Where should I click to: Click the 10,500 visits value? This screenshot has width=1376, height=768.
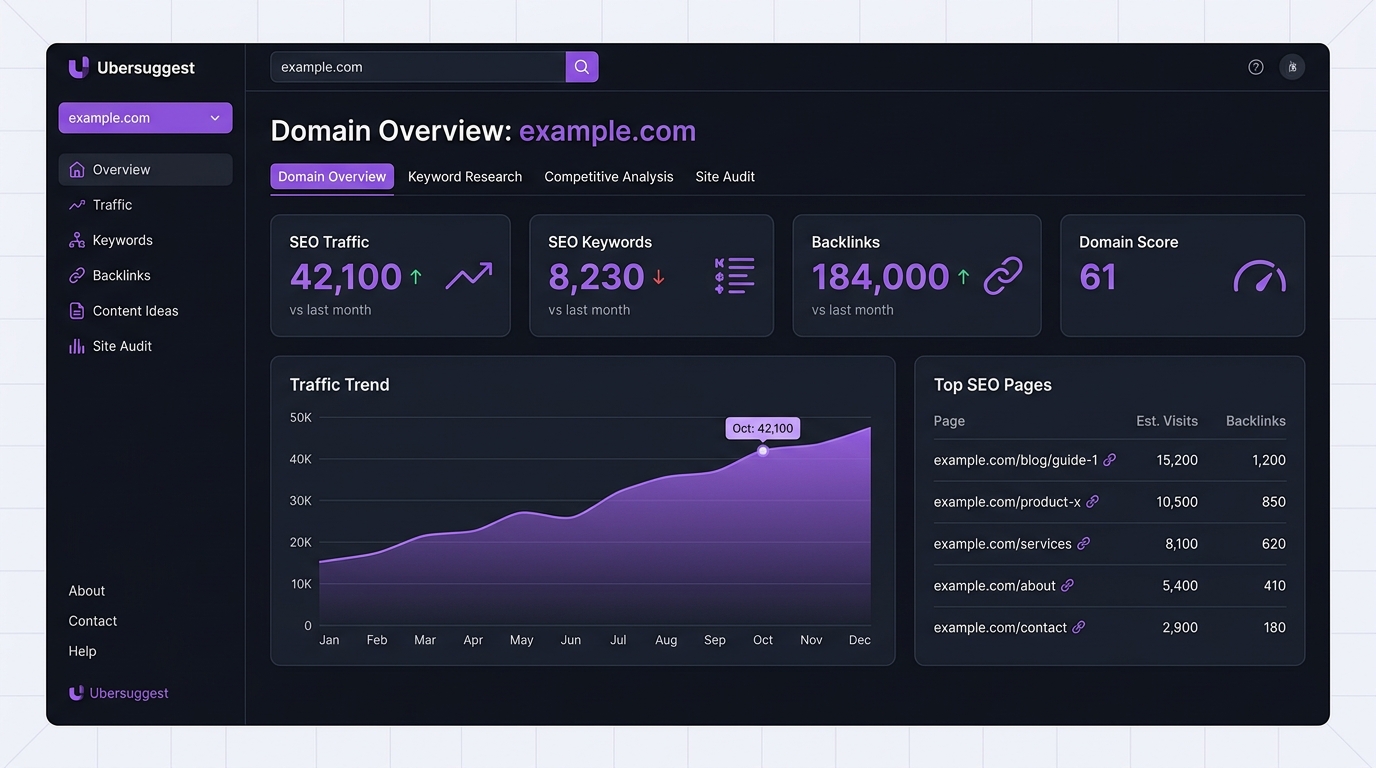point(1177,502)
